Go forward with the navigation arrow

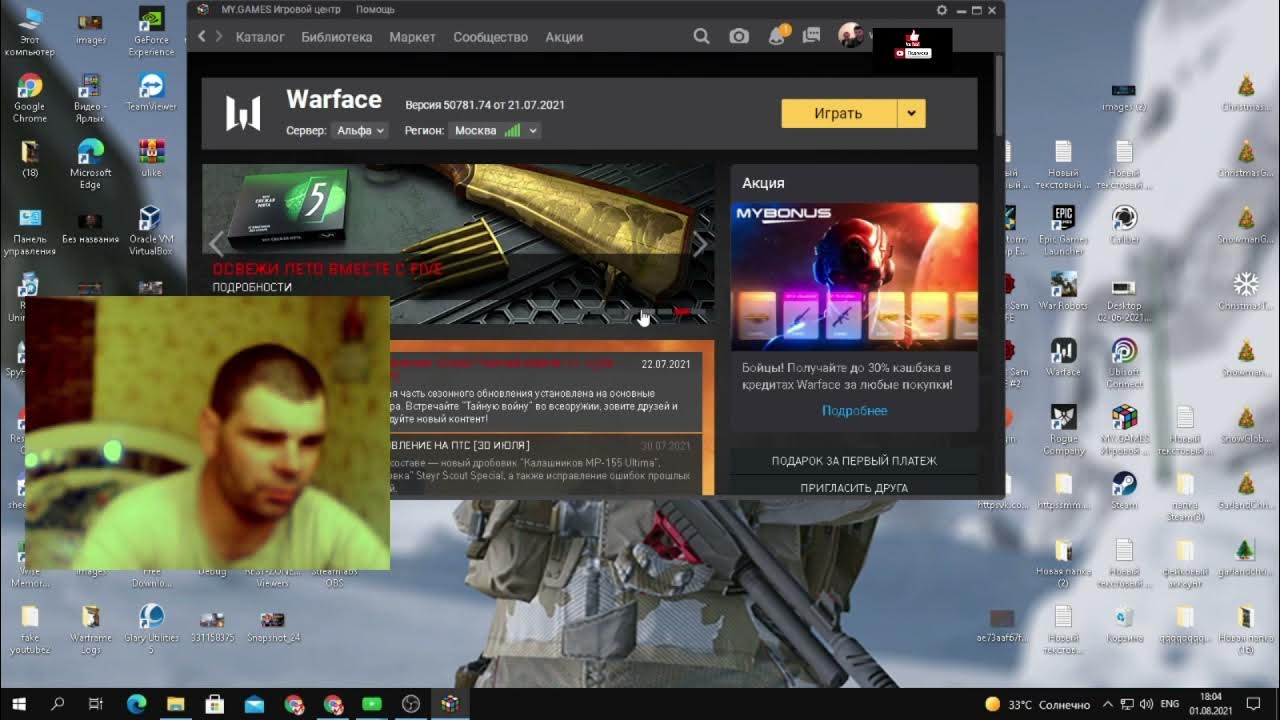[220, 36]
